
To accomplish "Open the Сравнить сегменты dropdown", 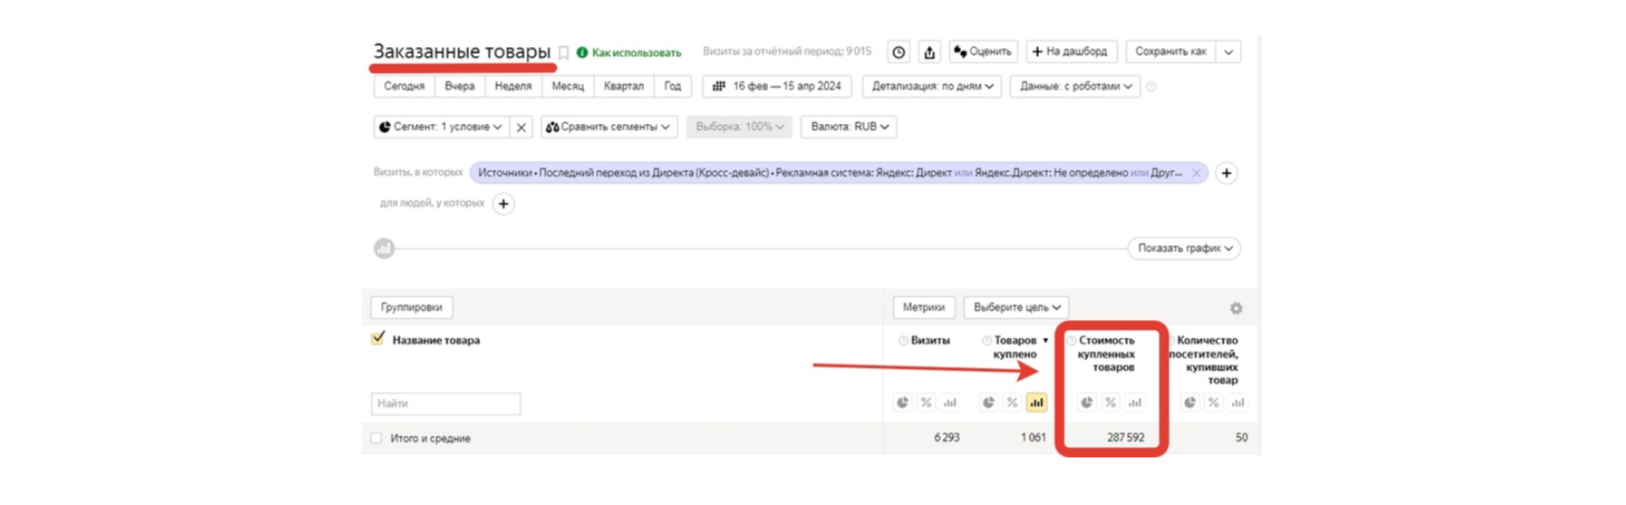I will pyautogui.click(x=608, y=127).
